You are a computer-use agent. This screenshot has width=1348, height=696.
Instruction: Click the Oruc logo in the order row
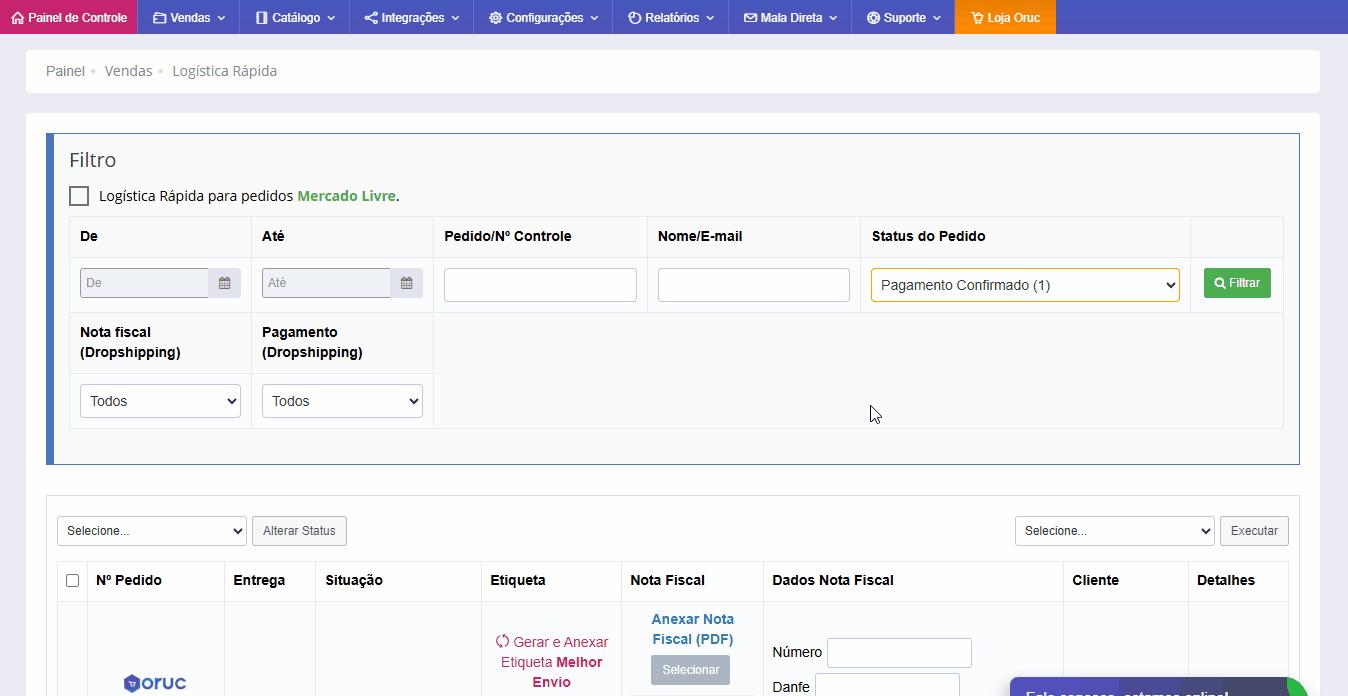coord(155,683)
